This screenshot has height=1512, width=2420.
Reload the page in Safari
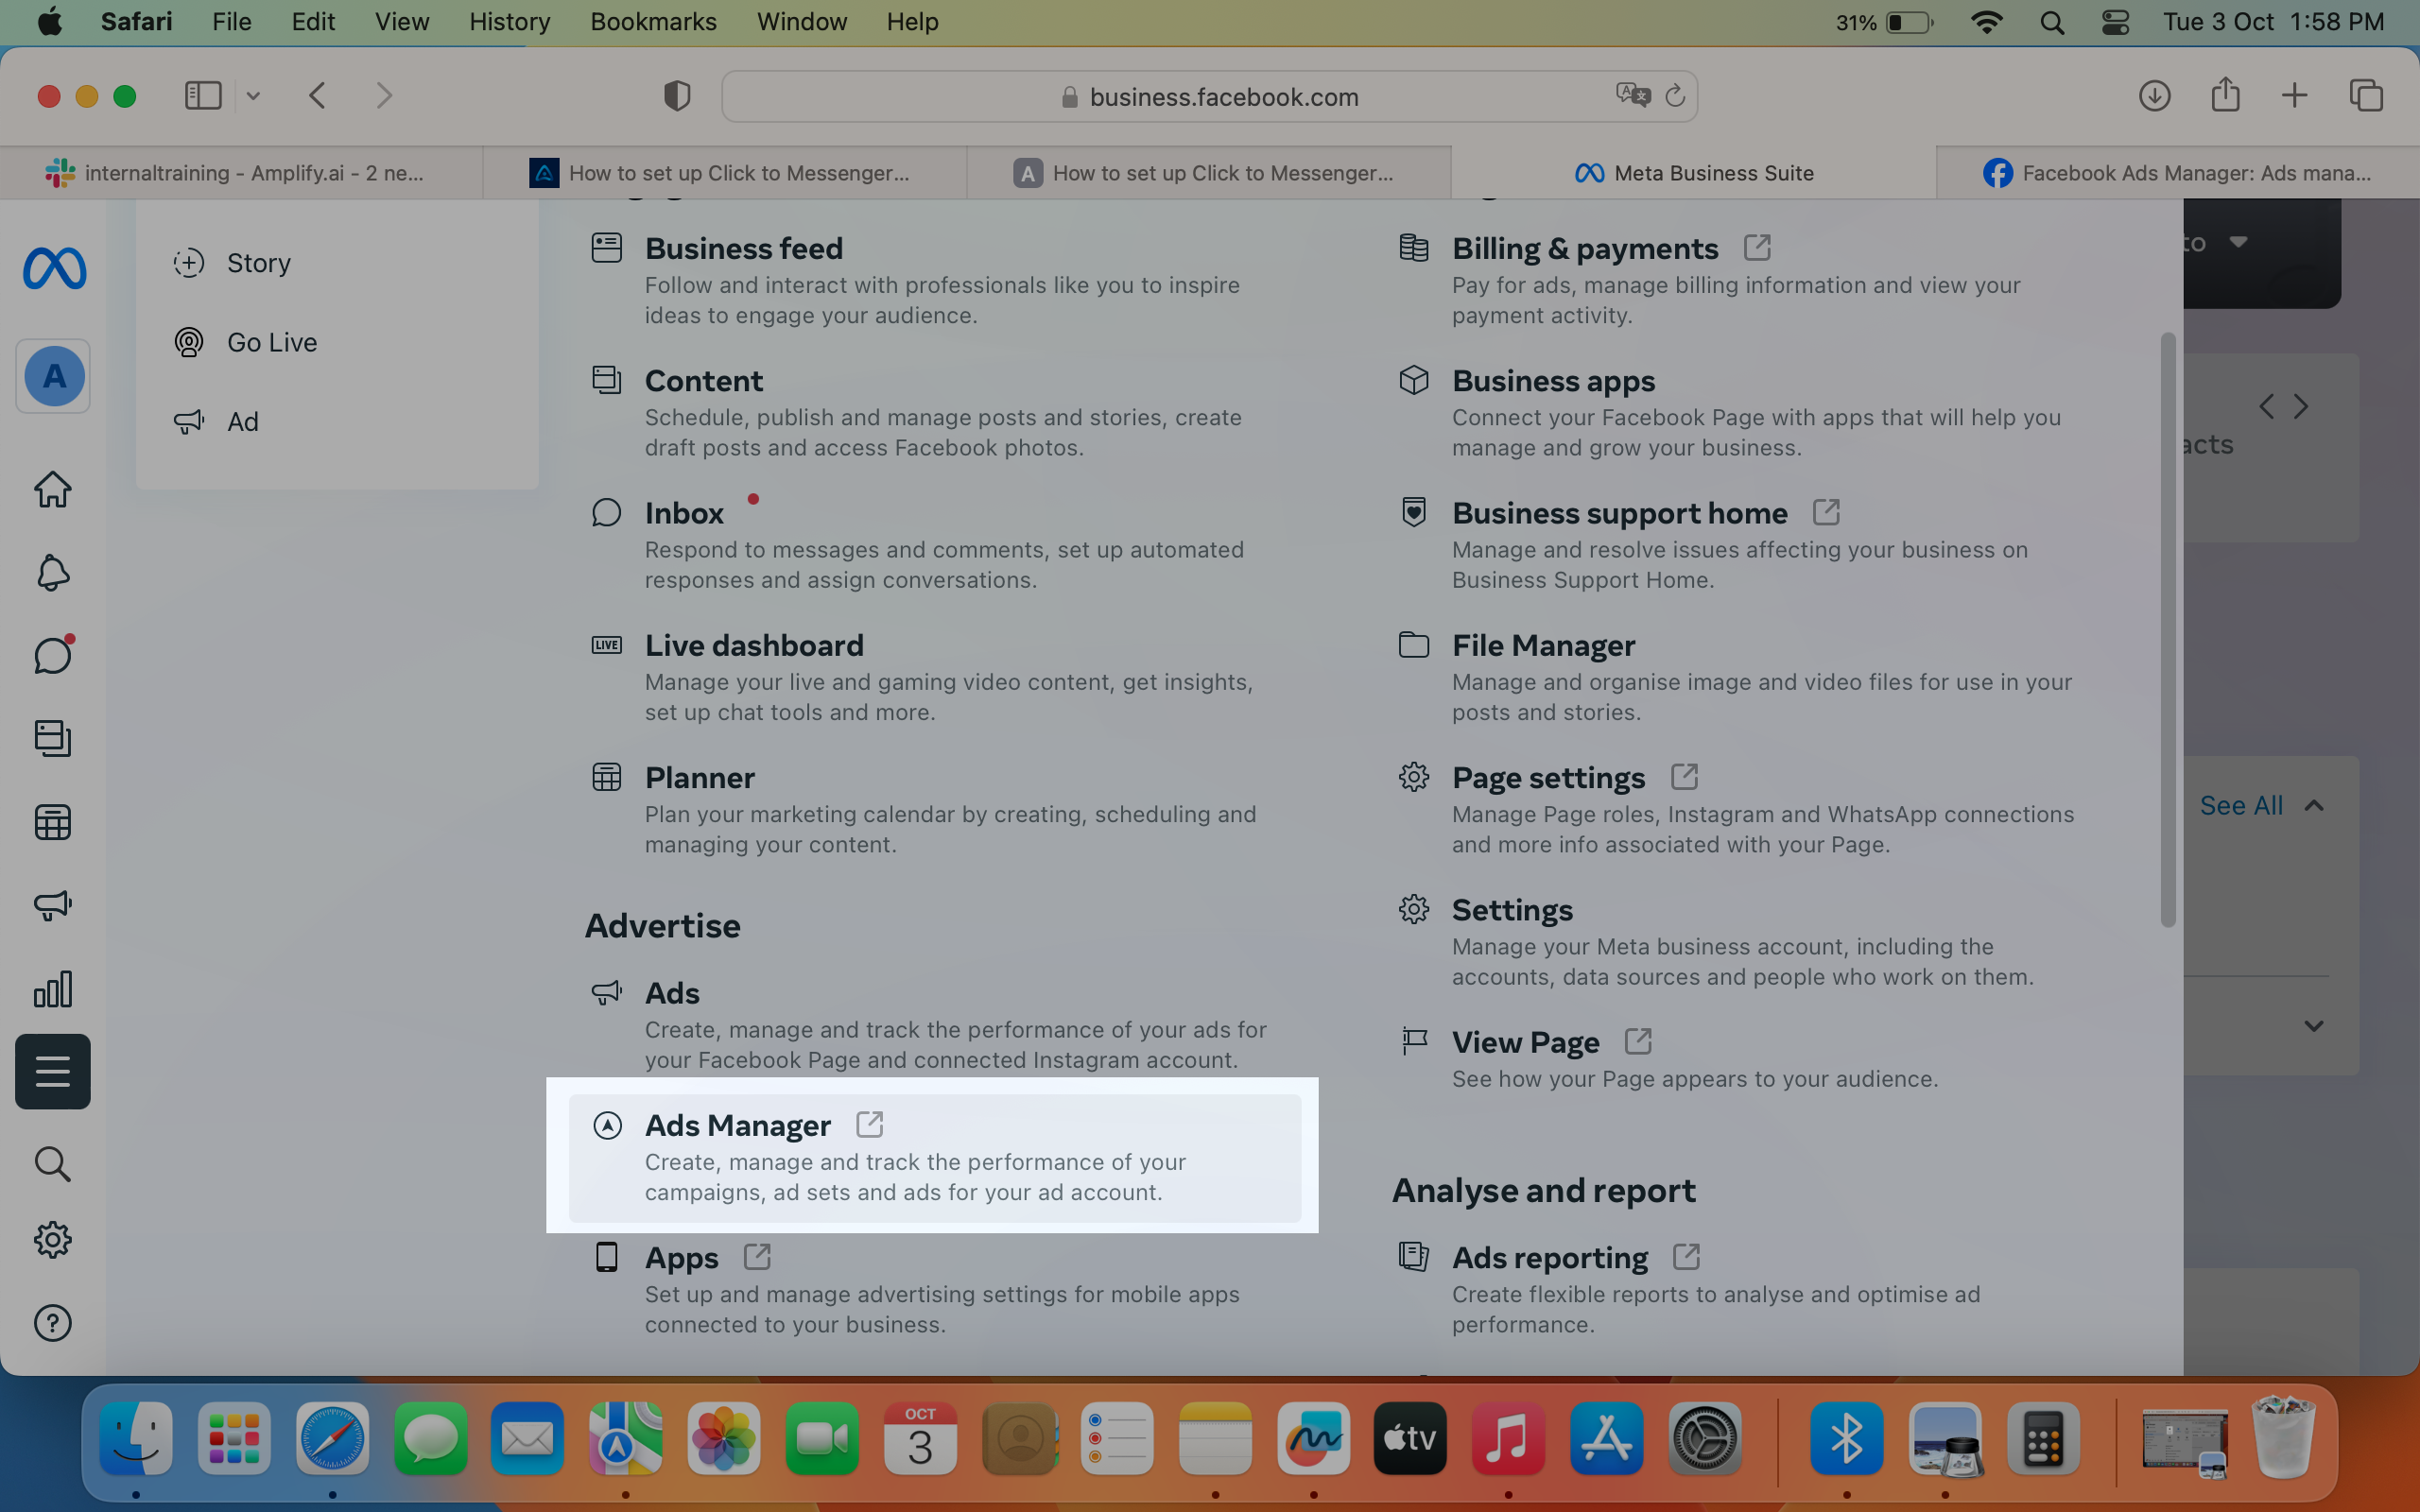tap(1675, 96)
